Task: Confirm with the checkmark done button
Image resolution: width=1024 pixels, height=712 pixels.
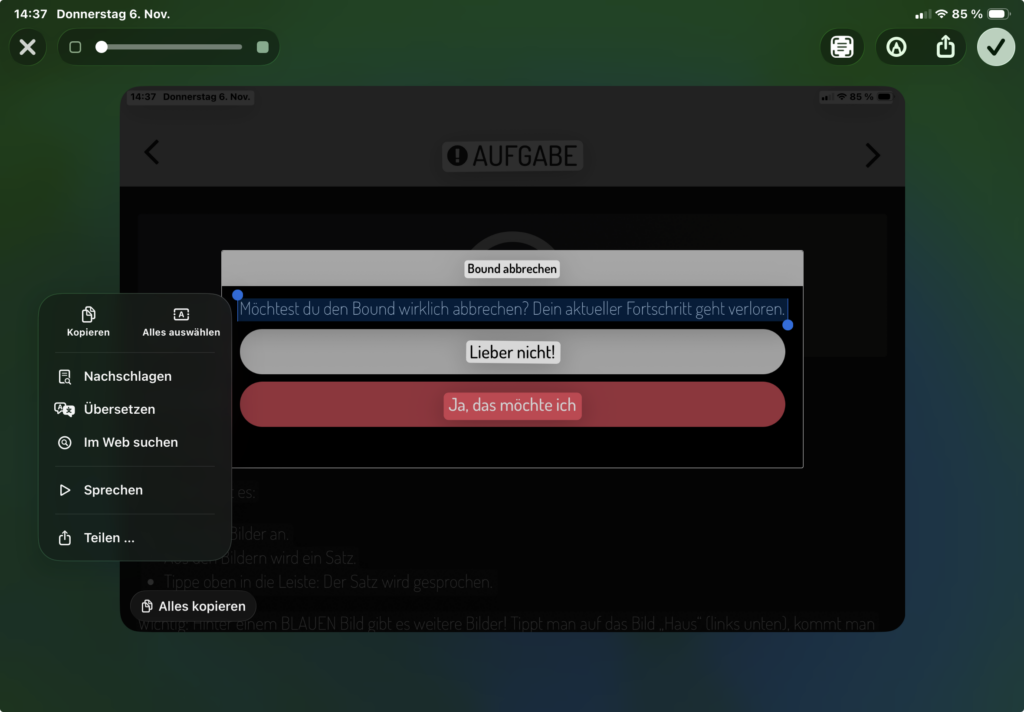Action: [995, 47]
